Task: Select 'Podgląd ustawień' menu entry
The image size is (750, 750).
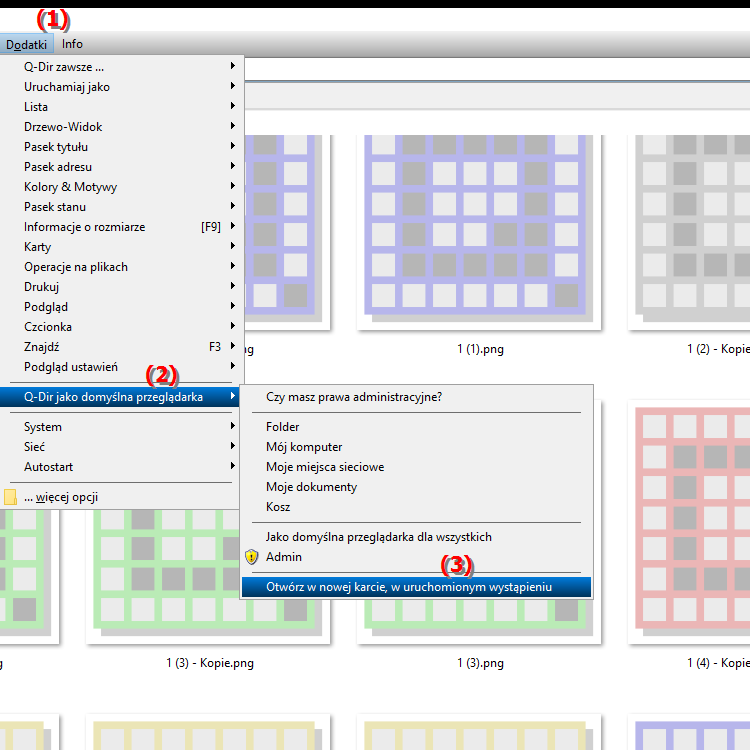Action: (122, 367)
